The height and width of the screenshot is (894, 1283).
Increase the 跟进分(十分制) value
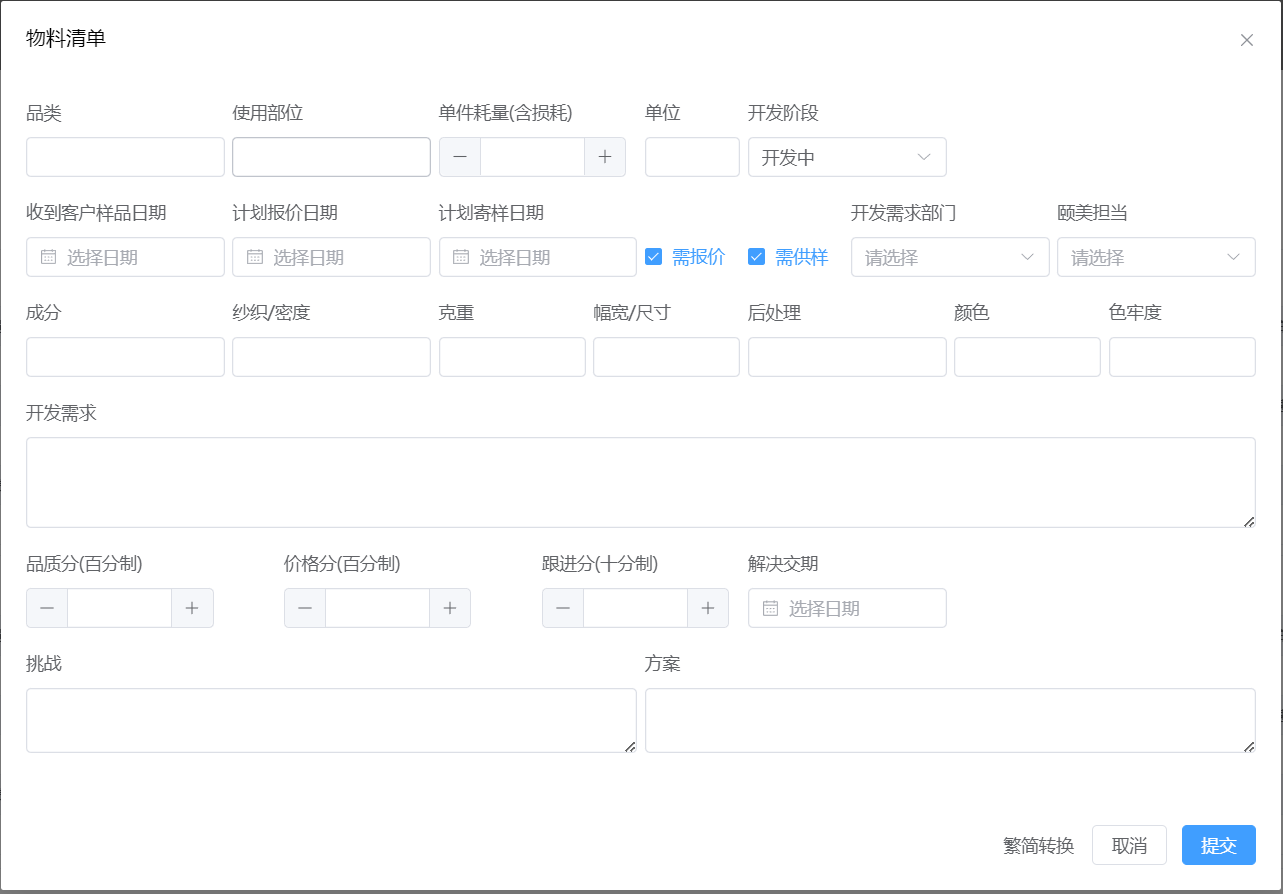pos(708,608)
